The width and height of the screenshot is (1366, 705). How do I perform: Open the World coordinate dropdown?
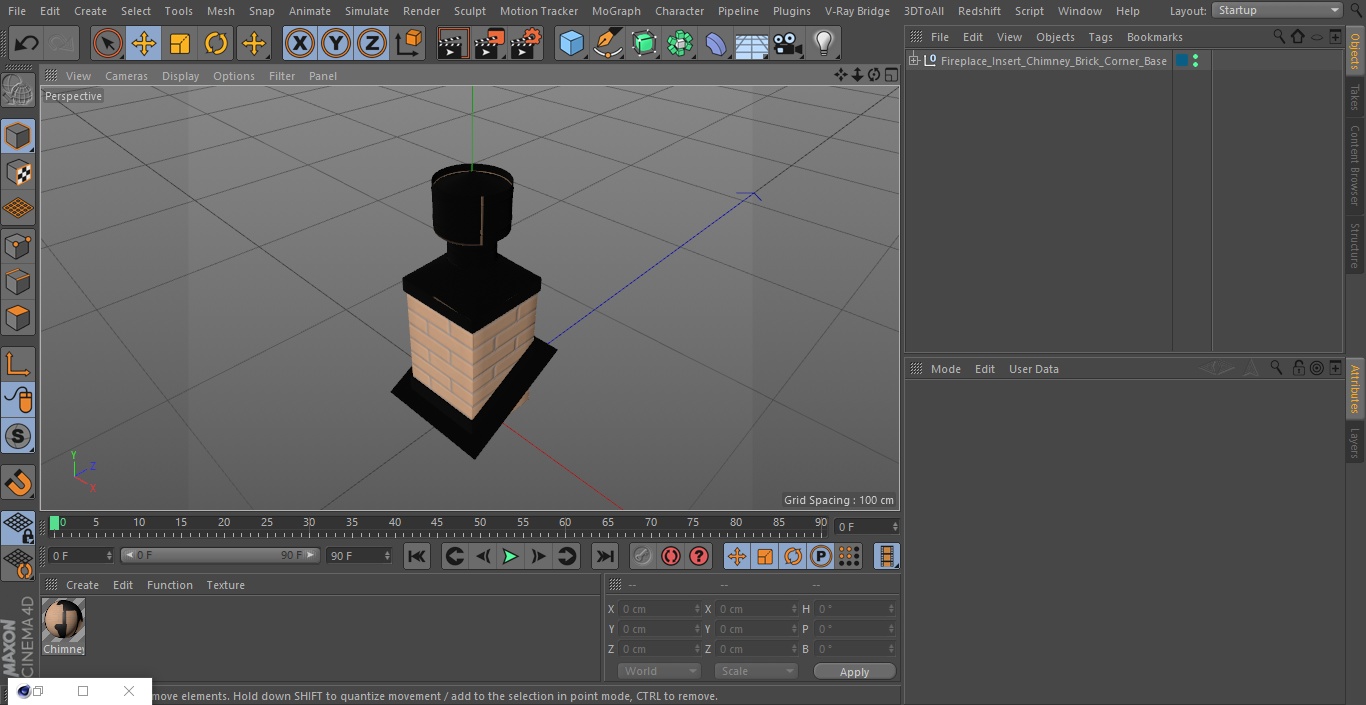tap(659, 671)
